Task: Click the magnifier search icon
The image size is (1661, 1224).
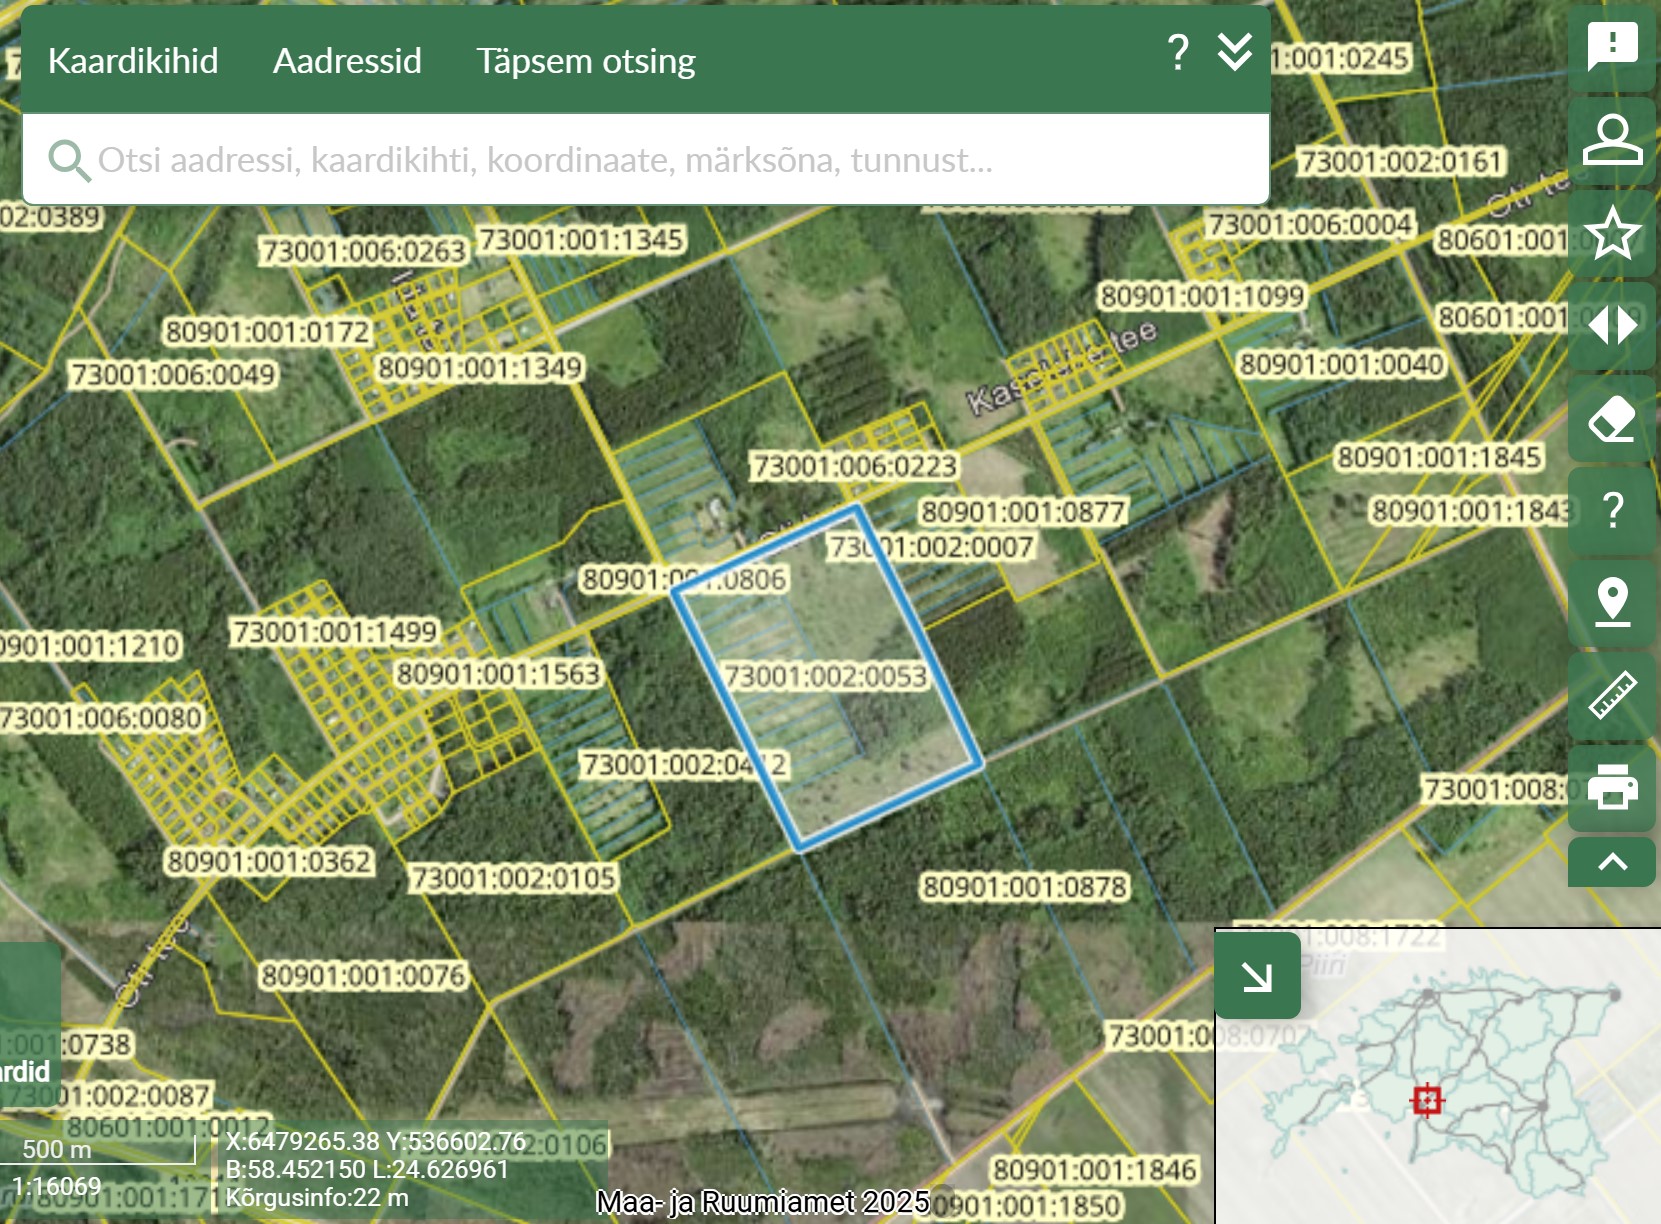Action: [69, 160]
